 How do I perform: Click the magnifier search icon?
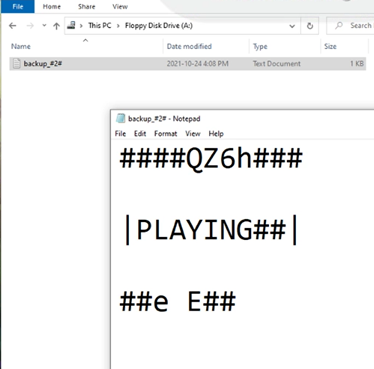pos(339,25)
